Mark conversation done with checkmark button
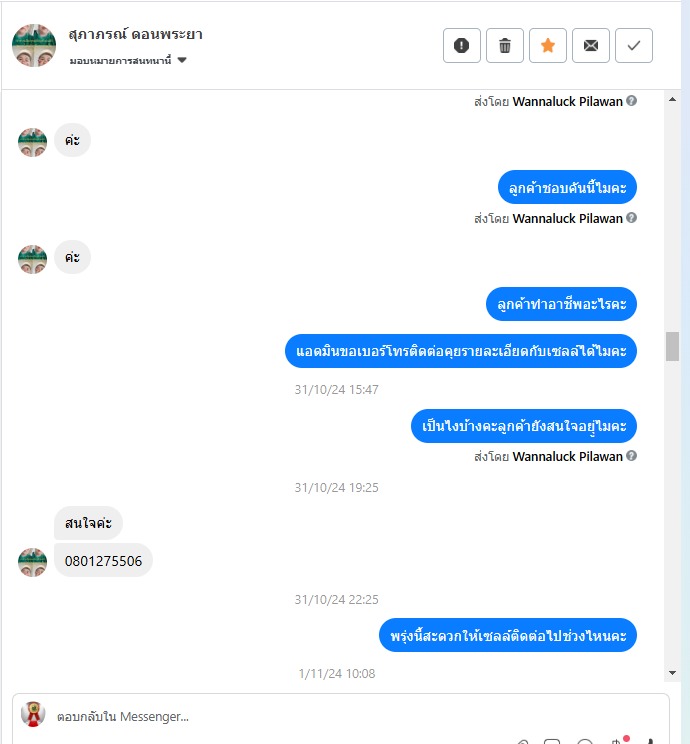Screen dimensions: 690x744 [634, 46]
